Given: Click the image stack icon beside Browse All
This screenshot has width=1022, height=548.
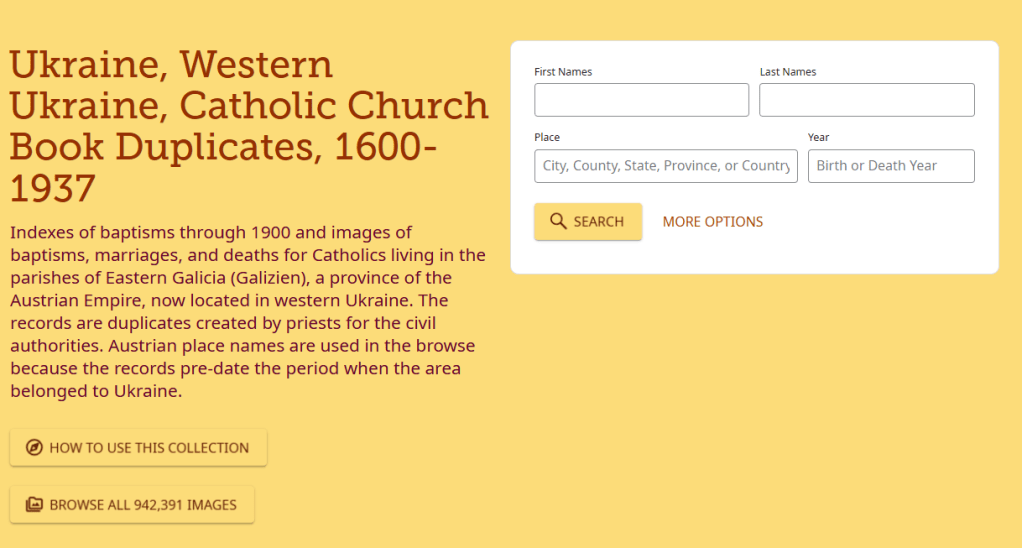Looking at the screenshot, I should (x=34, y=505).
